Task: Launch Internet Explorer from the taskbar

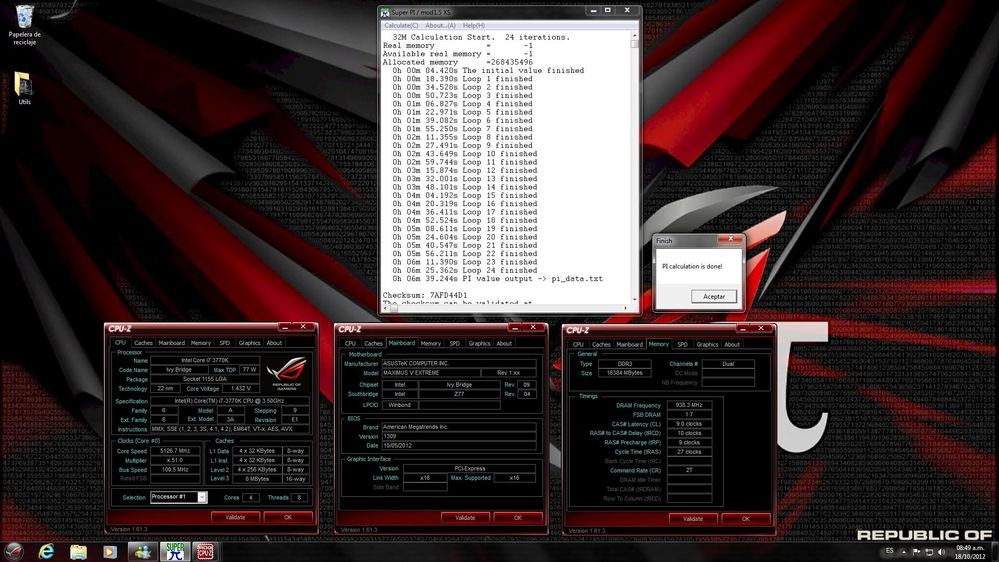Action: (x=46, y=551)
